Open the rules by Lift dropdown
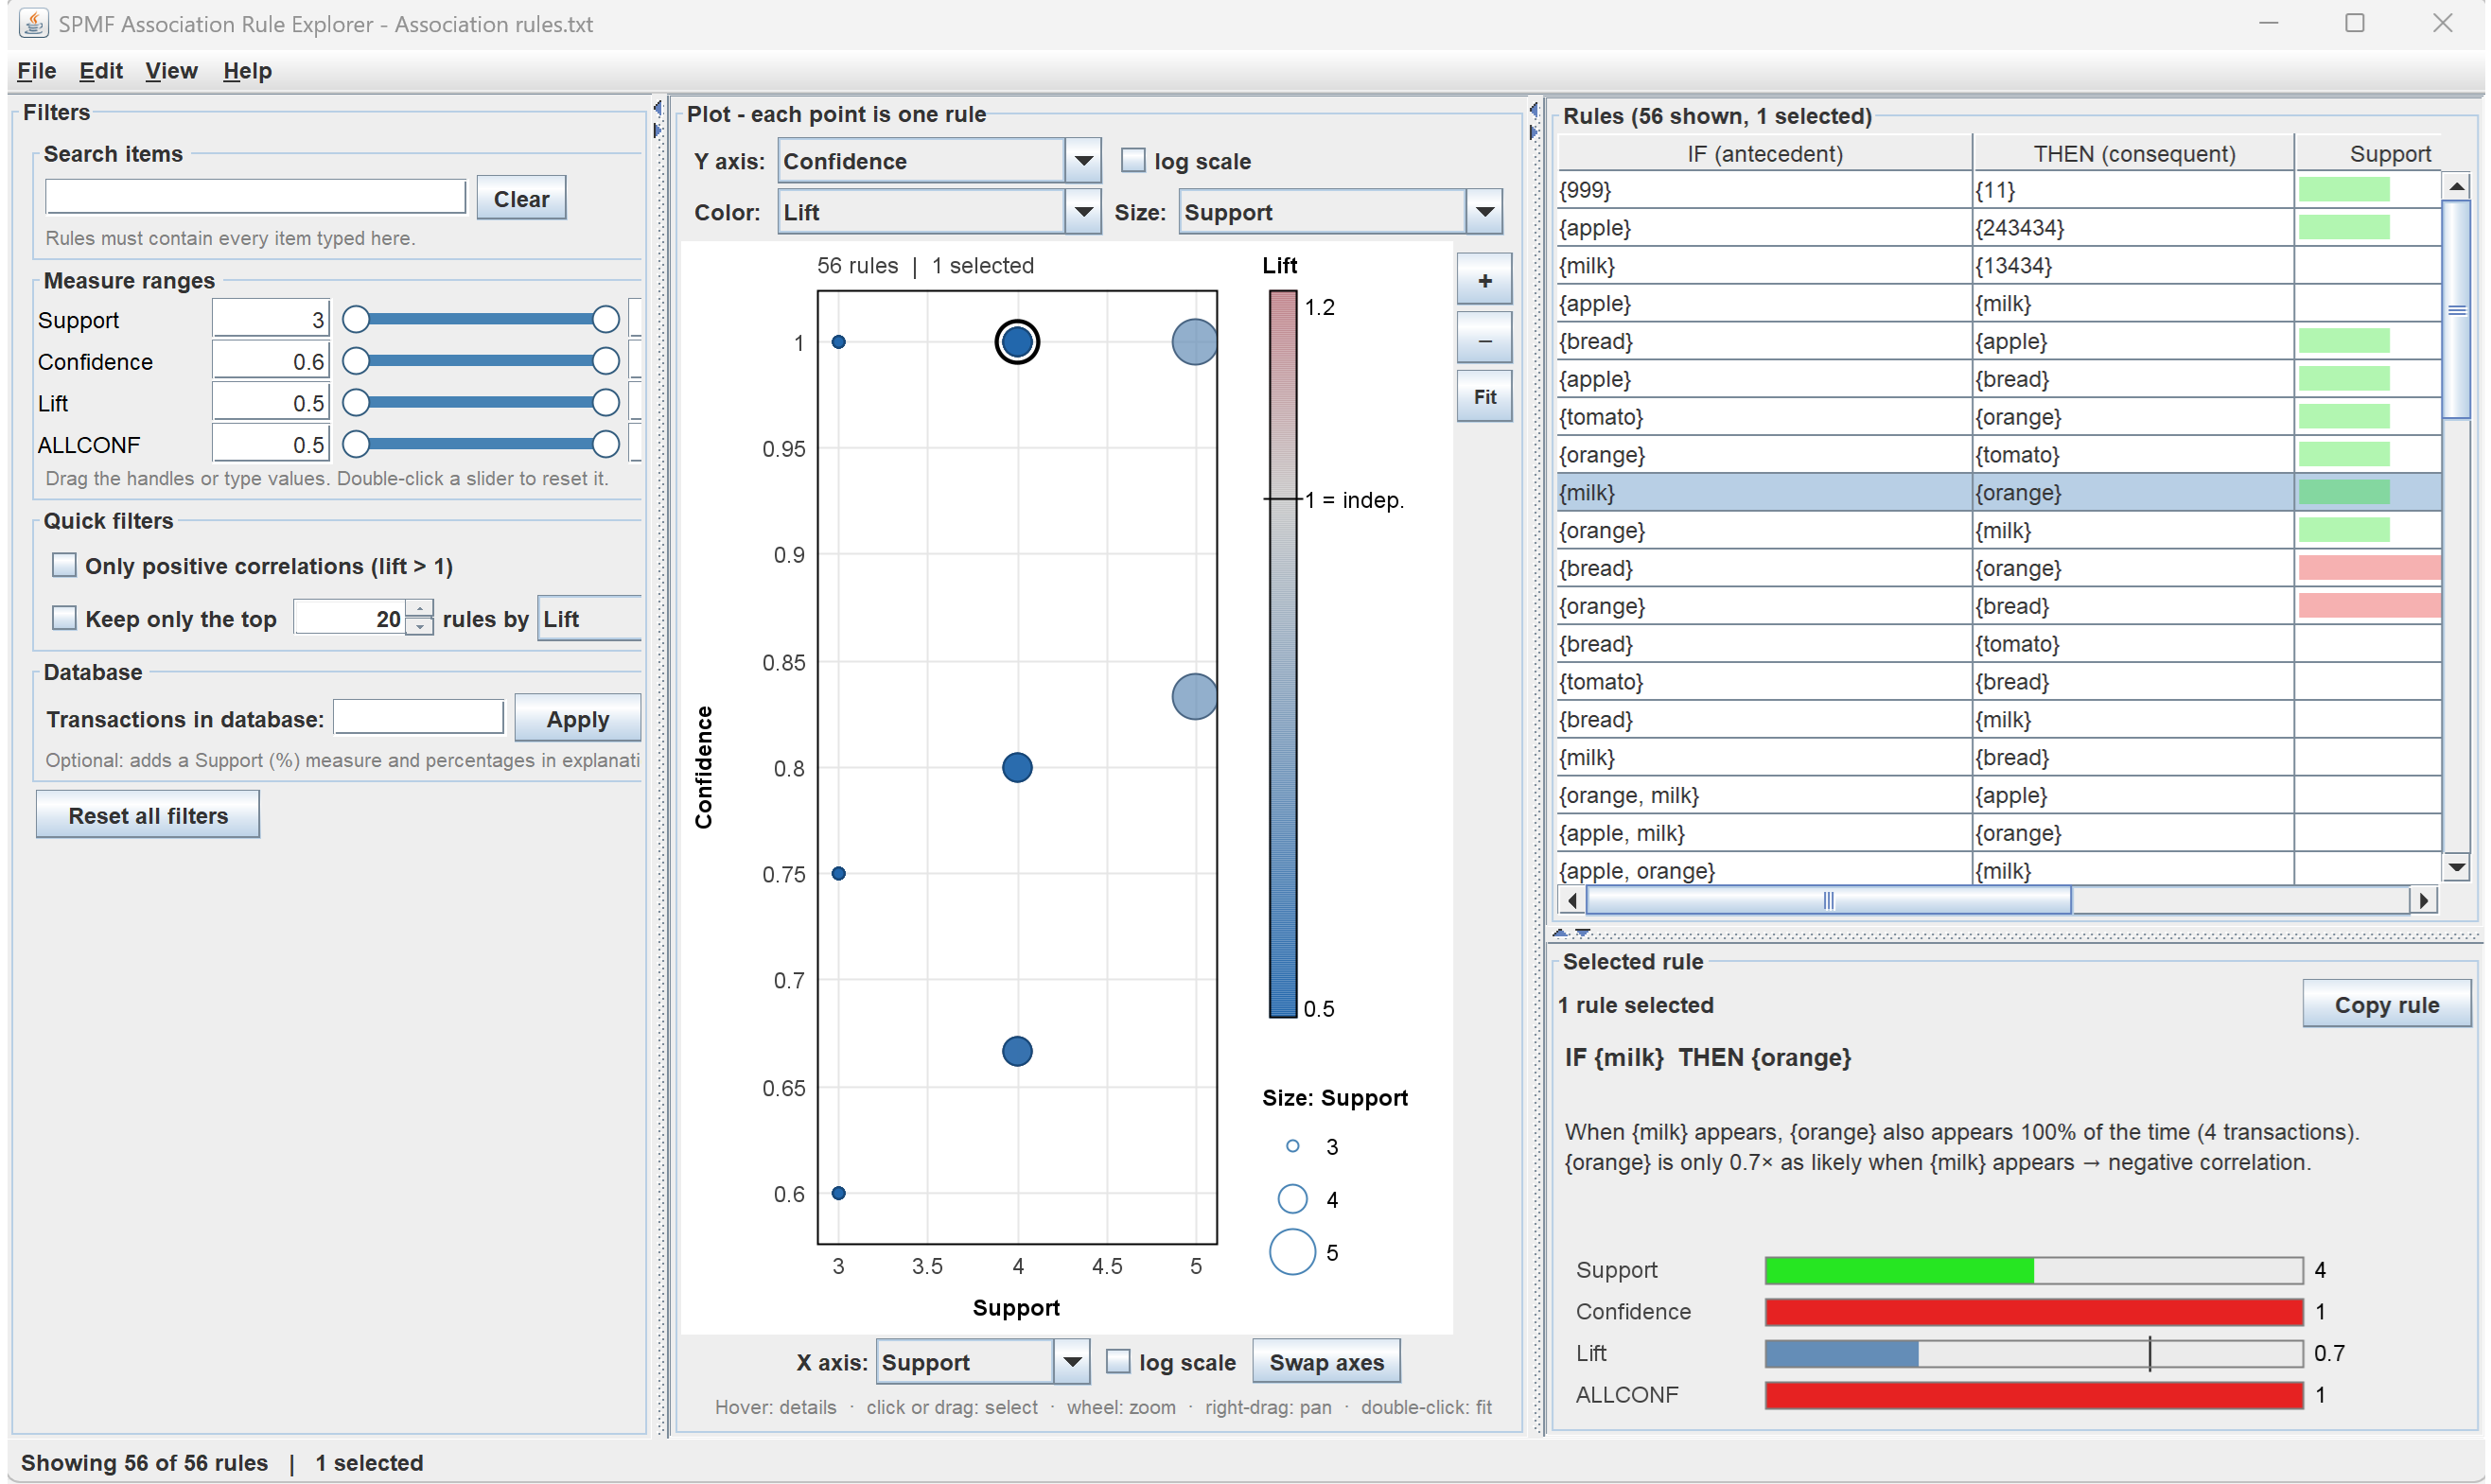2491x1484 pixels. [589, 619]
